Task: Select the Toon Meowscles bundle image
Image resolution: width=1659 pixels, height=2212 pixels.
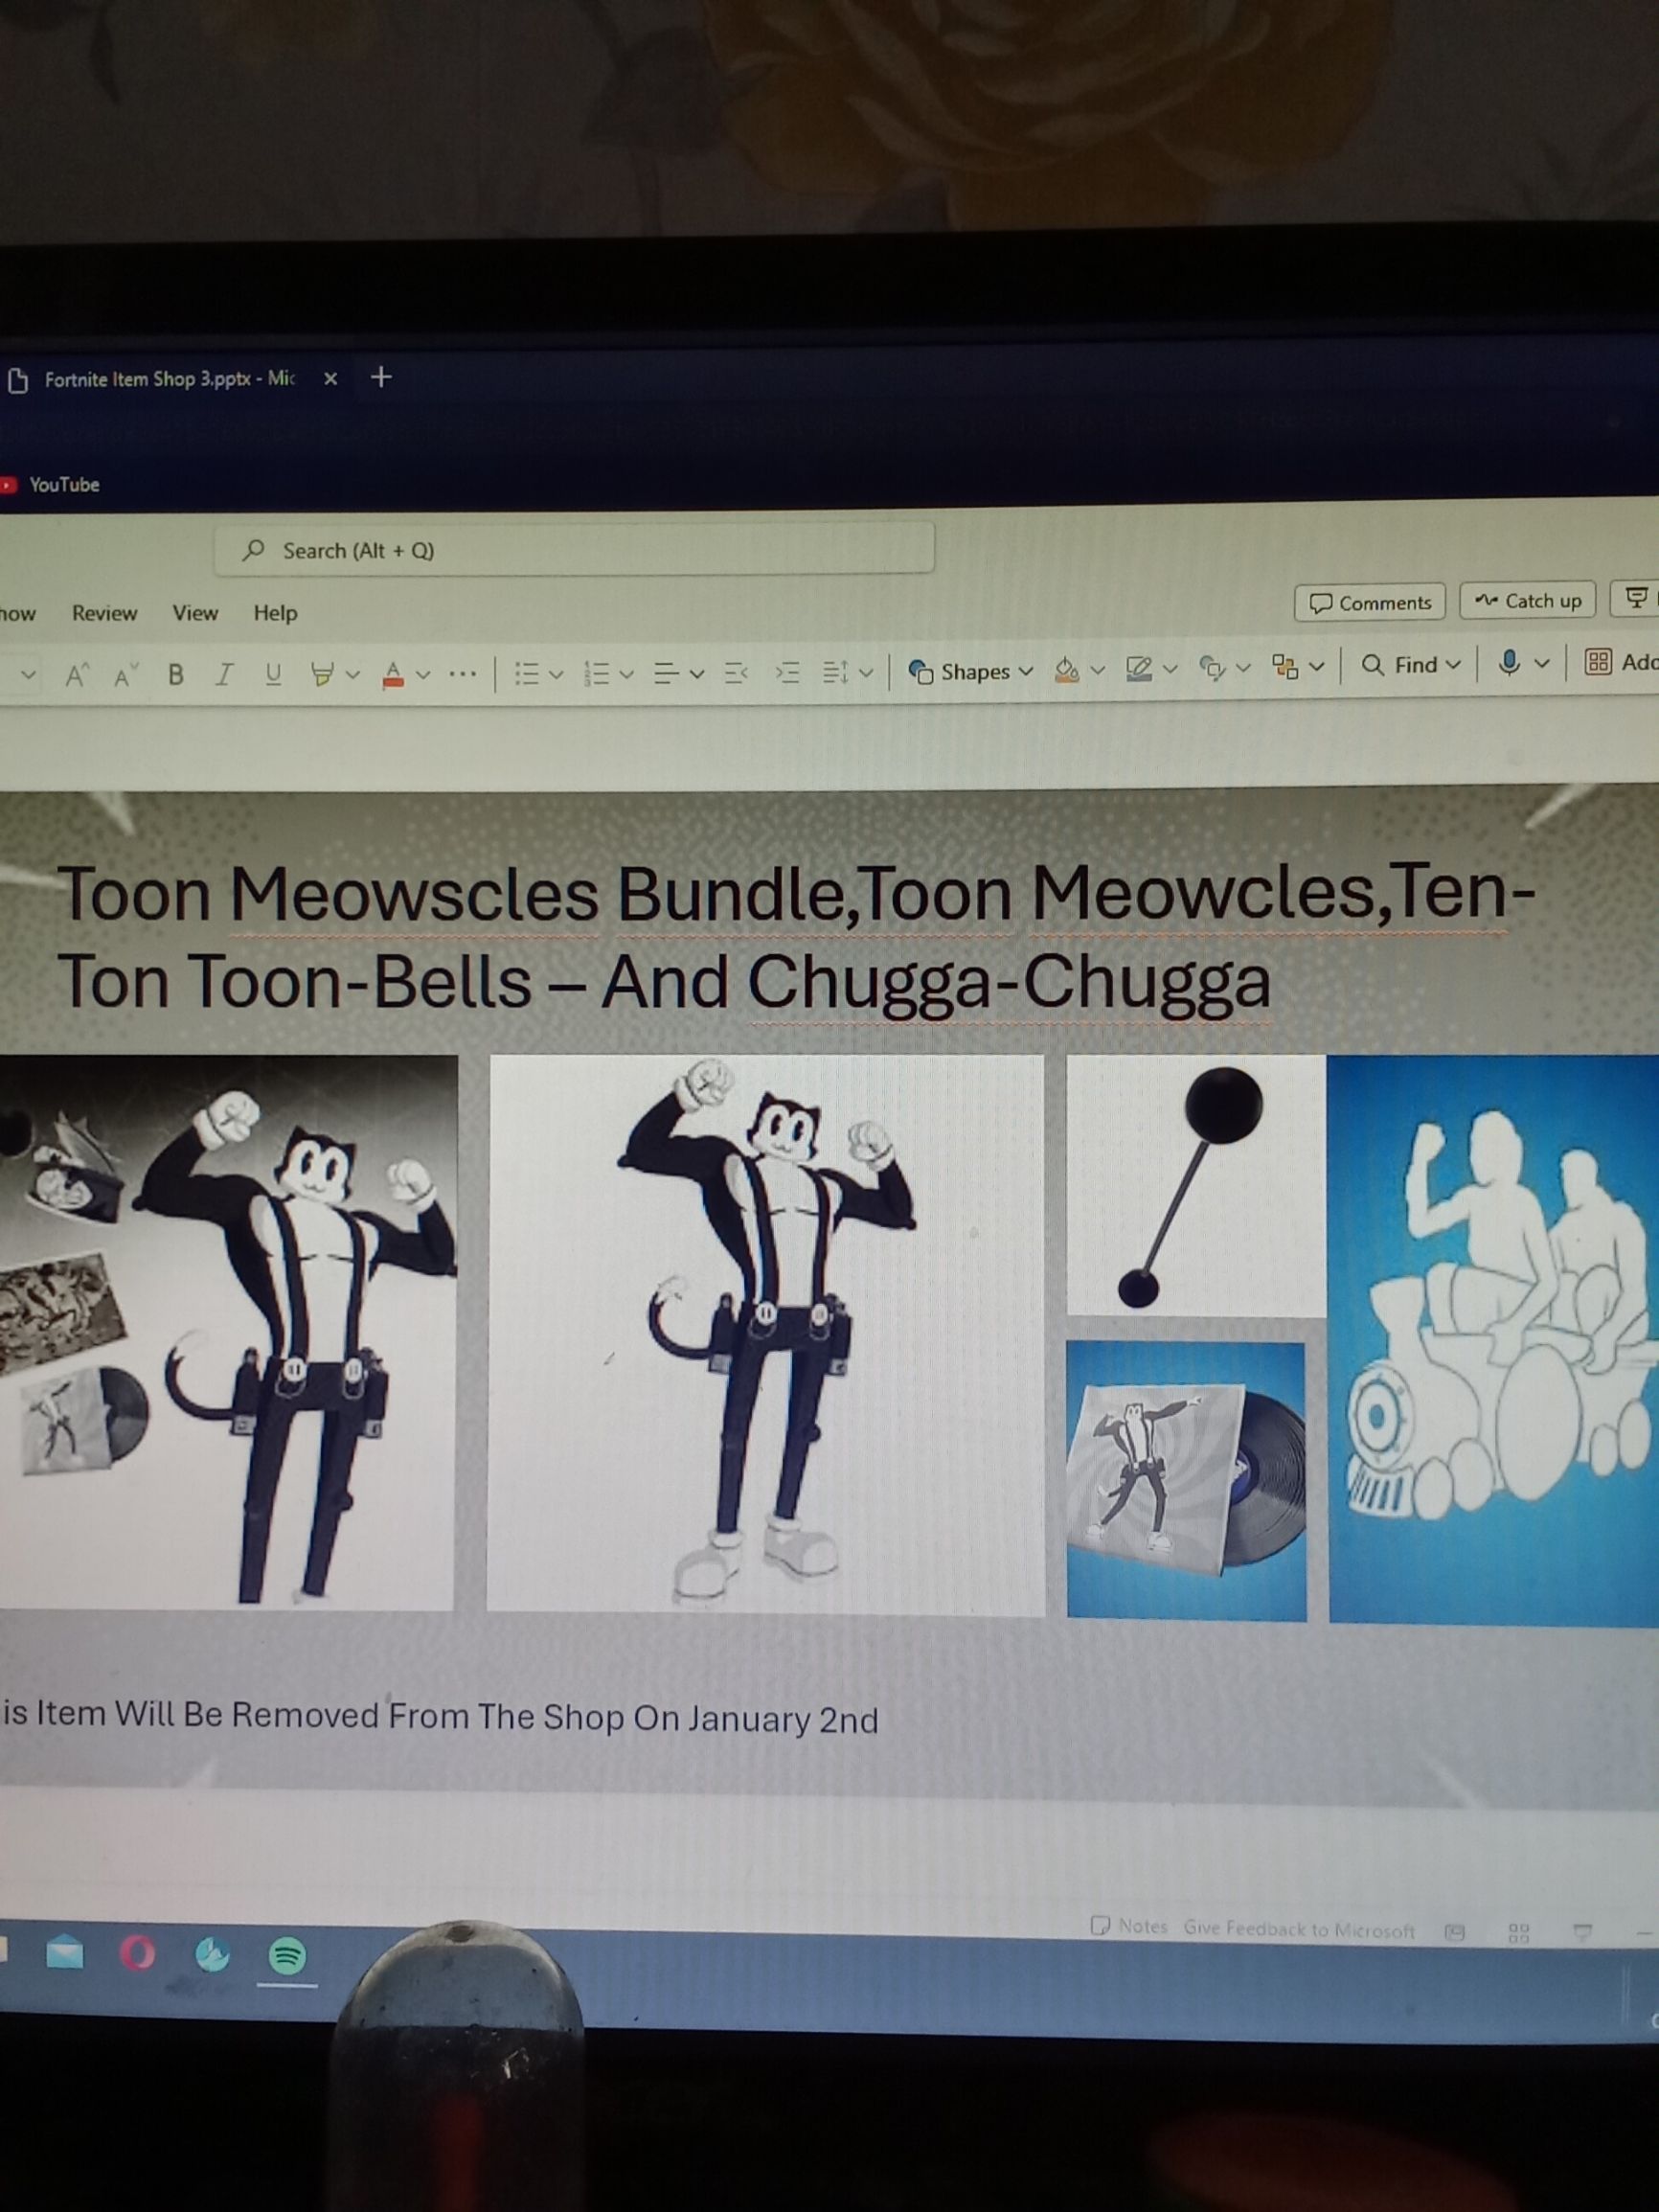Action: click(x=227, y=1331)
